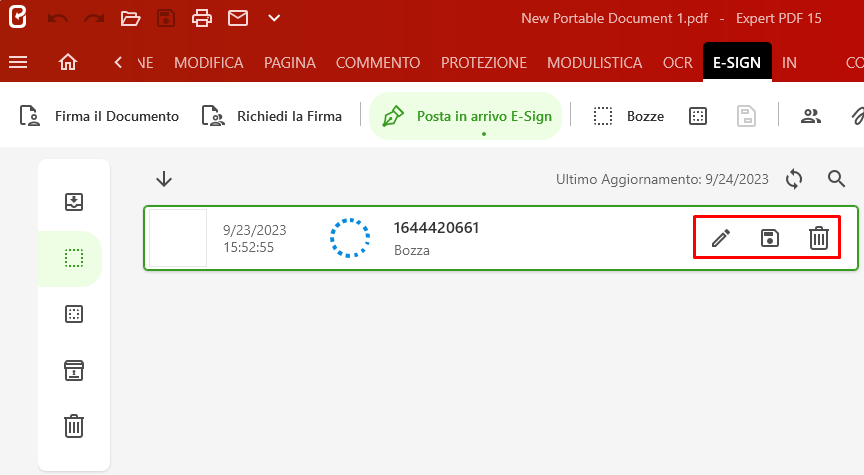The width and height of the screenshot is (864, 475).
Task: Select the E-SIGN tab
Action: pyautogui.click(x=737, y=62)
